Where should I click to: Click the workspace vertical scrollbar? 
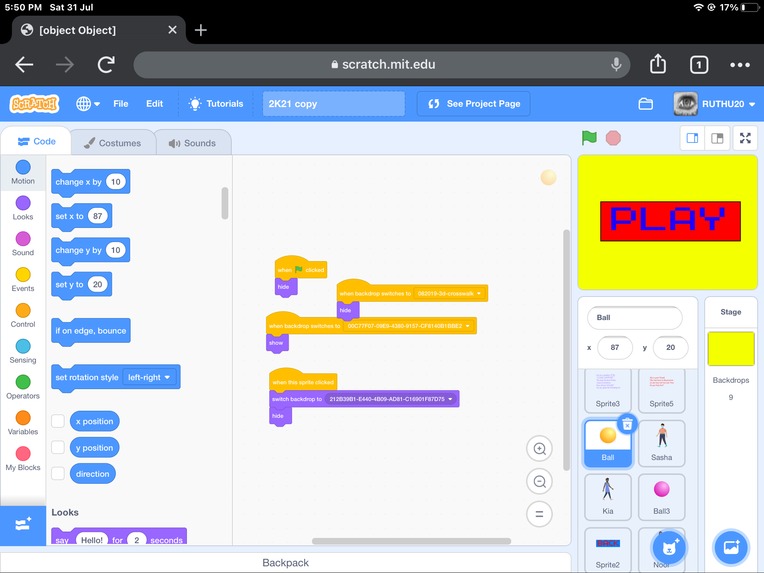pyautogui.click(x=567, y=350)
